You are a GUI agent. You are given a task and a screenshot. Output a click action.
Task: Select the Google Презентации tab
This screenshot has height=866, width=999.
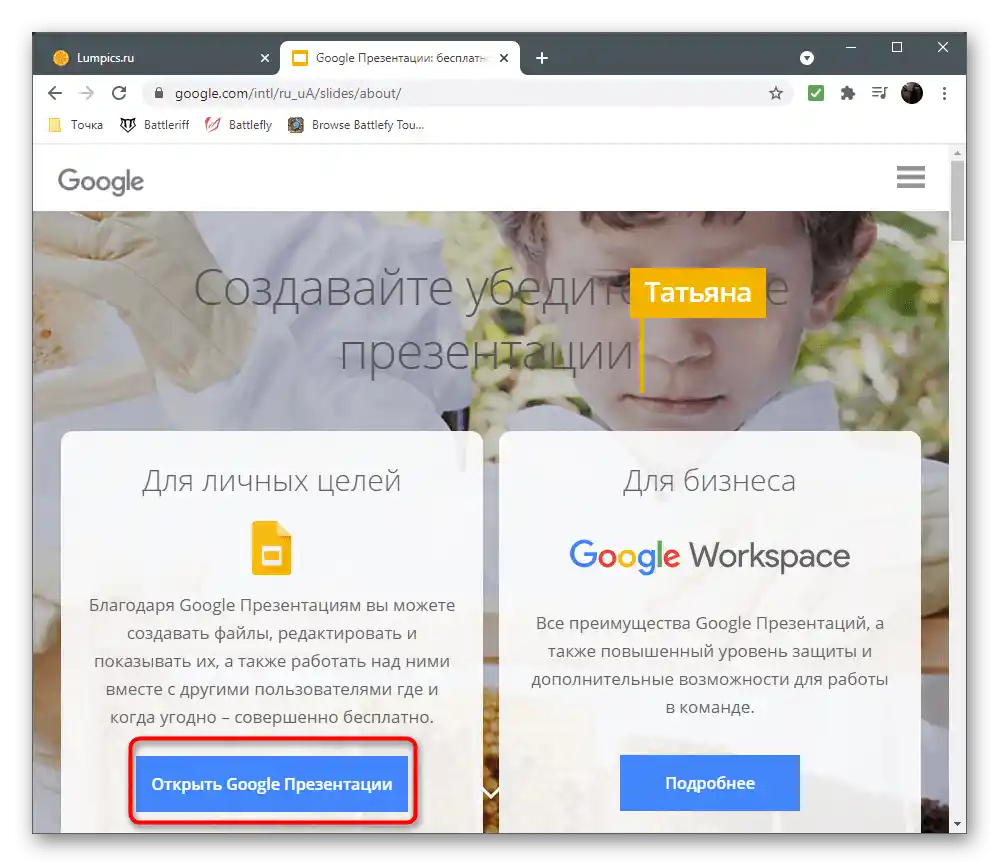(400, 58)
